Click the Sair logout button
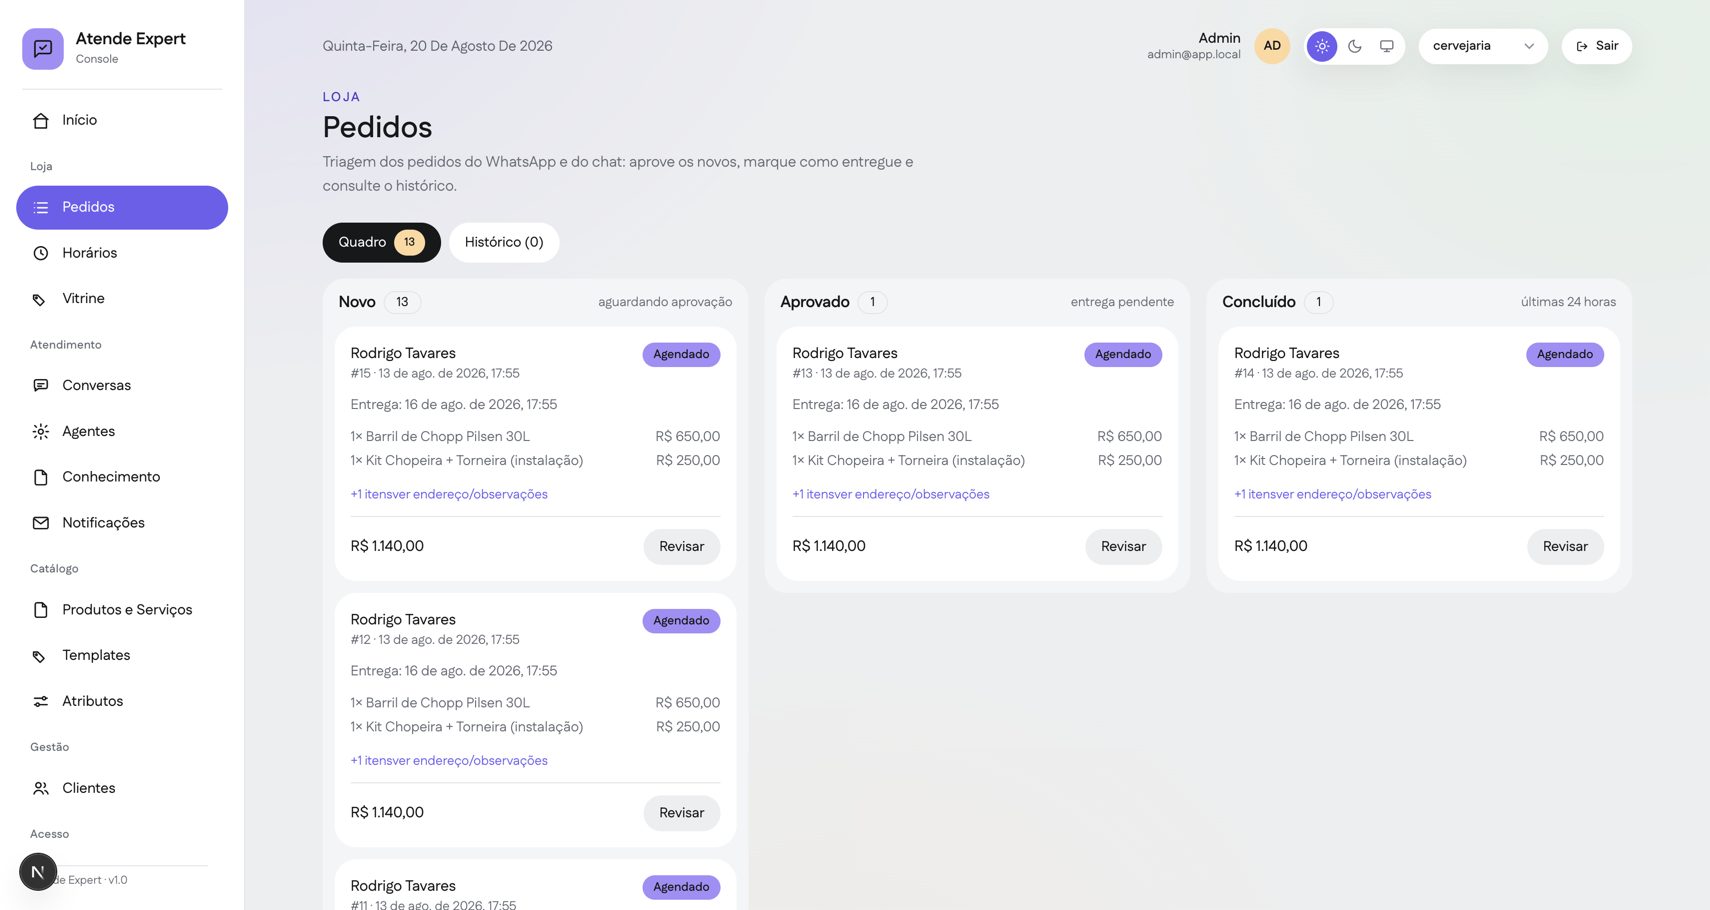This screenshot has height=910, width=1710. [1597, 46]
